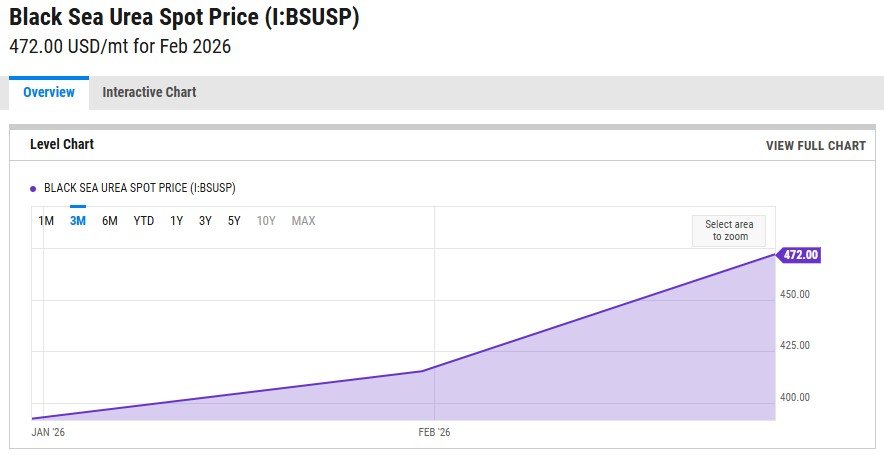Click the Black Sea Urea legend label

click(x=140, y=188)
